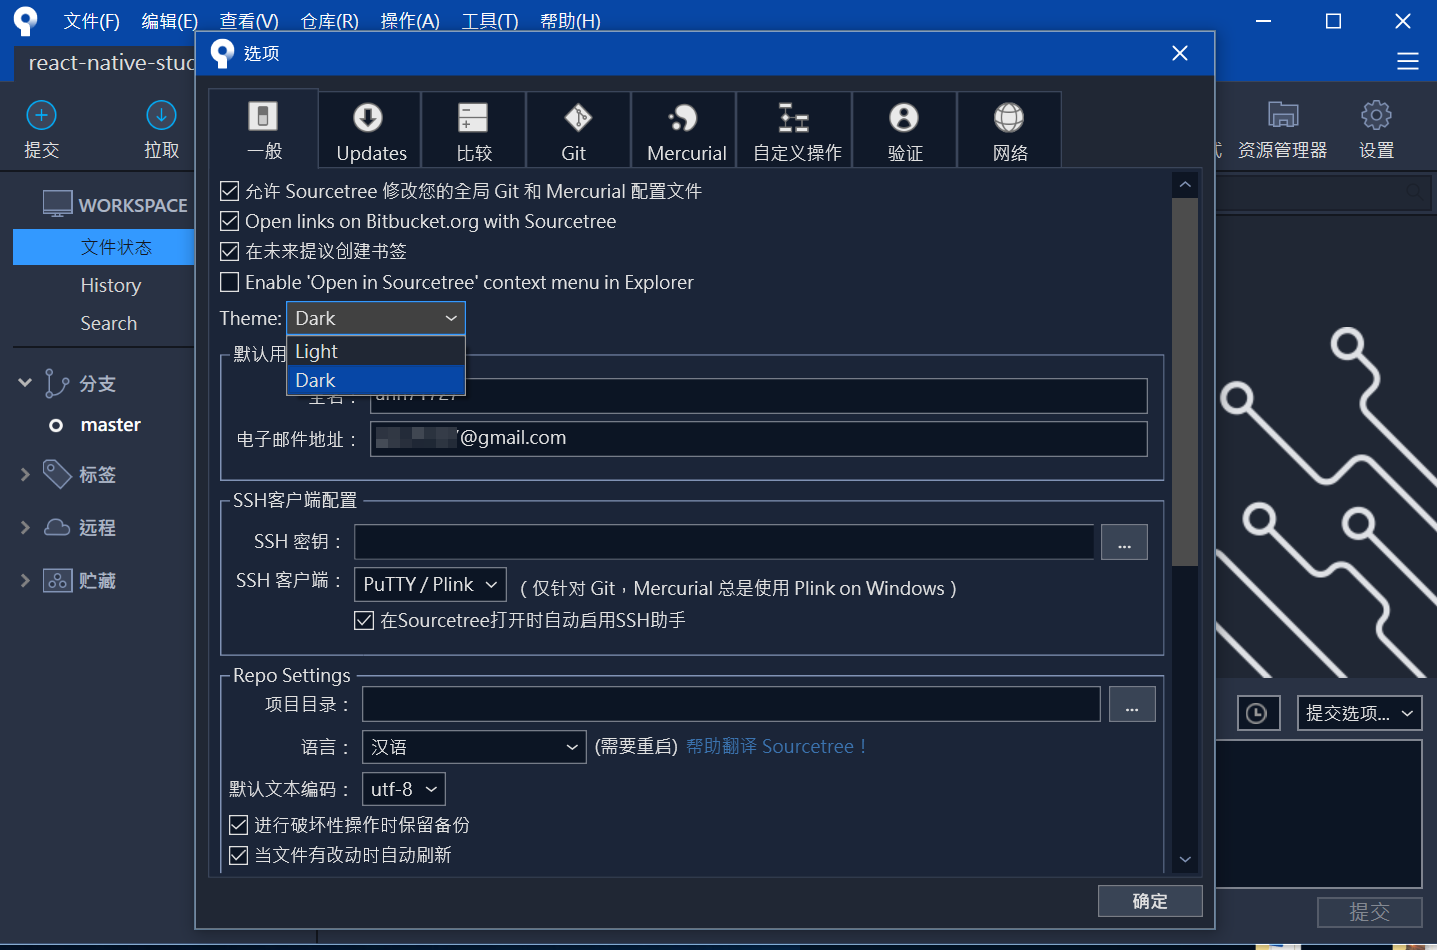1437x950 pixels.
Task: Browse for 项目目录 with the ... button
Action: tap(1132, 704)
